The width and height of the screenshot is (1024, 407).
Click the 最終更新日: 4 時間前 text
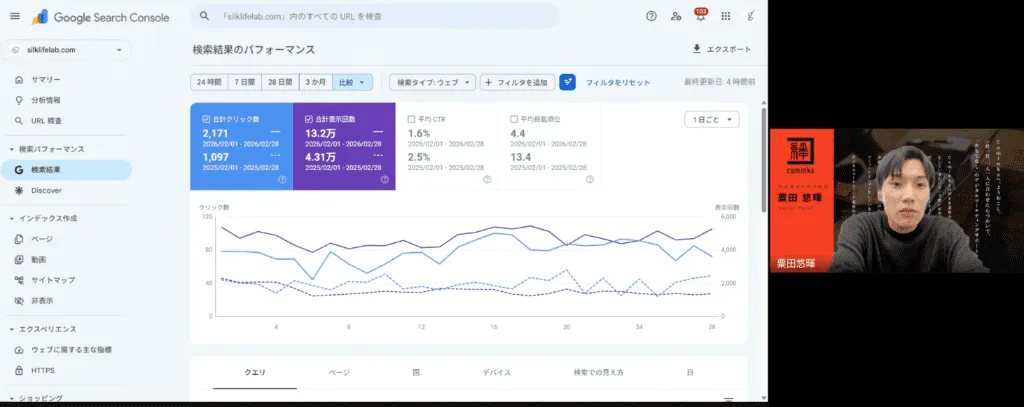pyautogui.click(x=720, y=82)
